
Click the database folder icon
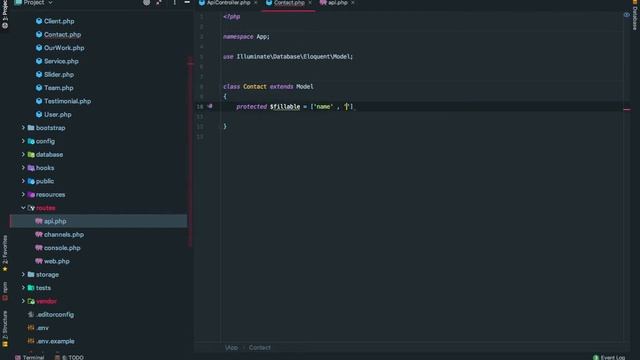(x=31, y=155)
